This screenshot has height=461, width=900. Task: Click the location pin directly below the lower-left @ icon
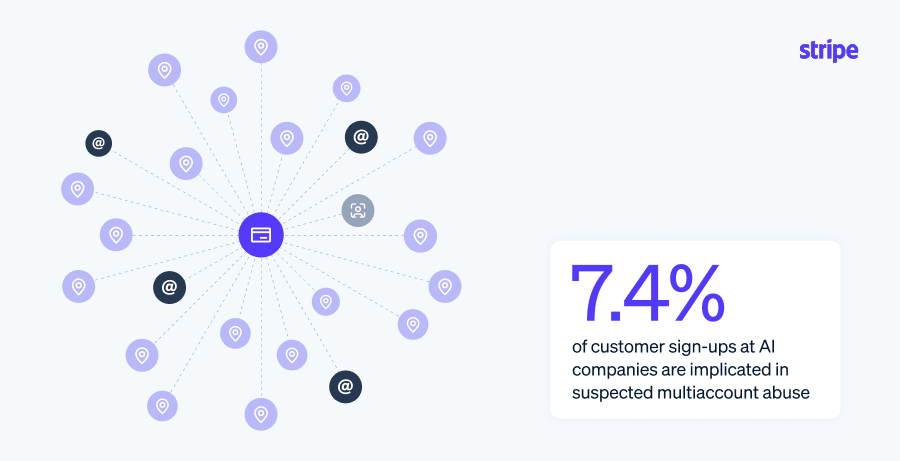(142, 354)
